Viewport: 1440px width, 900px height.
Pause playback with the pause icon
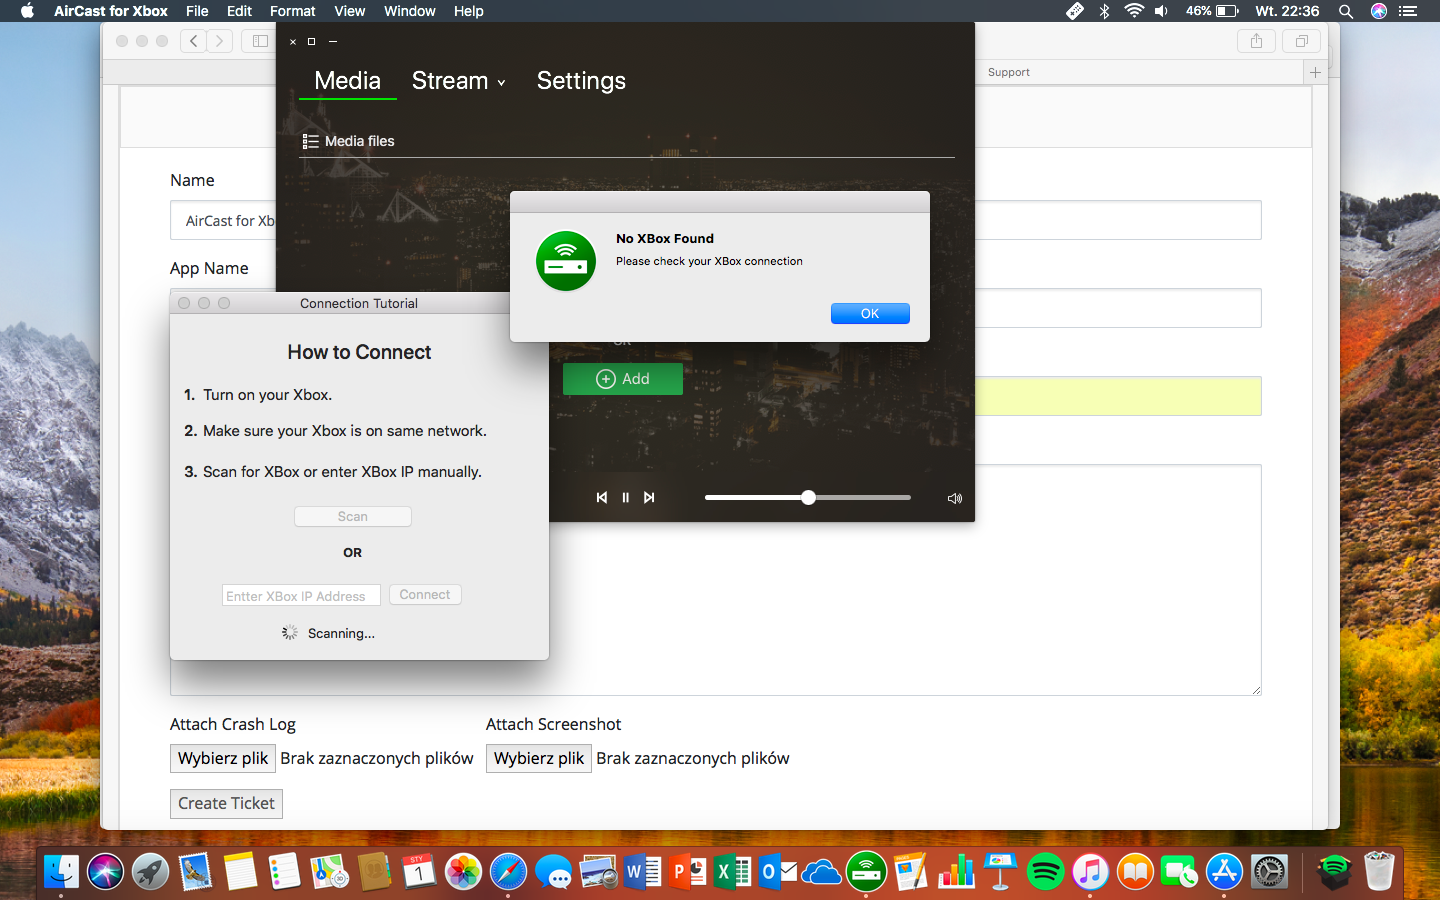[x=625, y=497]
